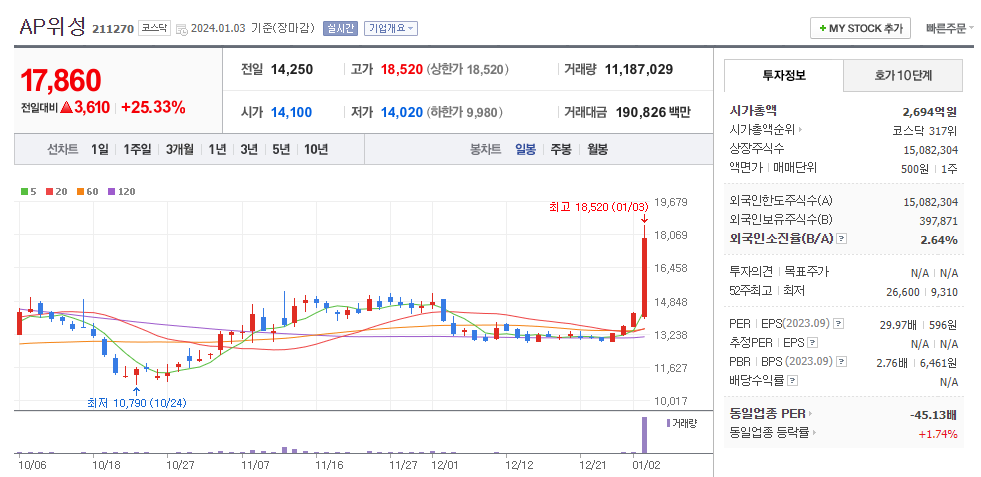Click the 외국인소진율 value 2.64%
This screenshot has width=981, height=477.
[x=939, y=240]
